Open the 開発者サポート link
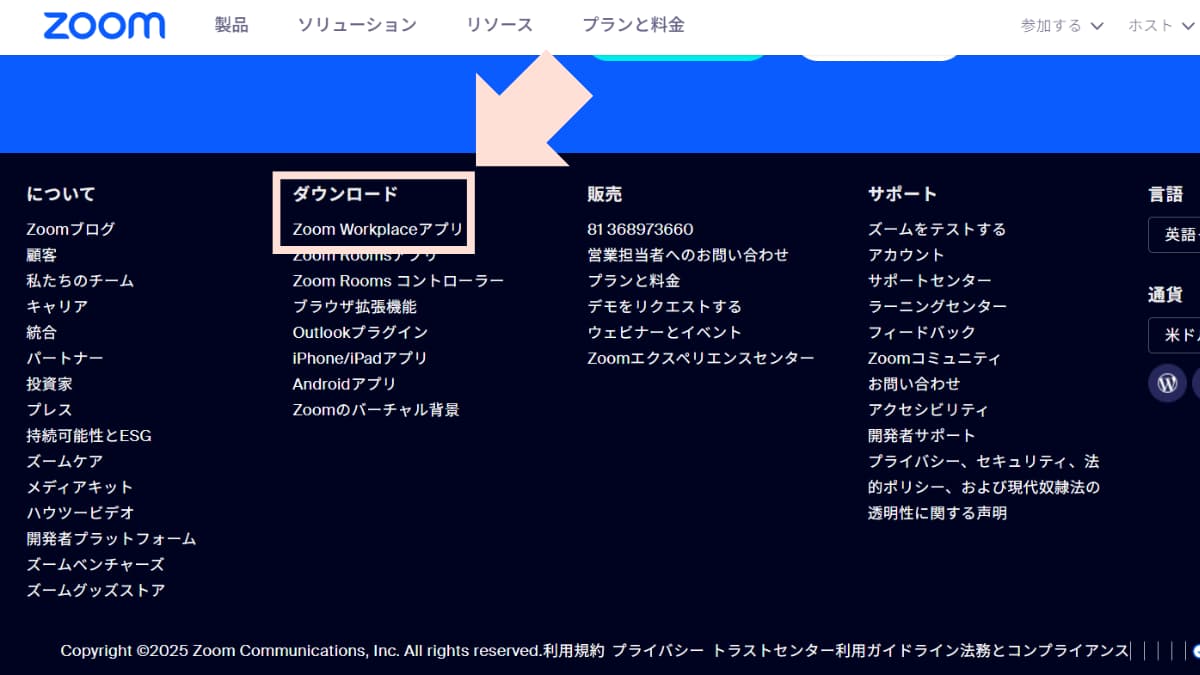This screenshot has width=1200, height=675. click(922, 436)
